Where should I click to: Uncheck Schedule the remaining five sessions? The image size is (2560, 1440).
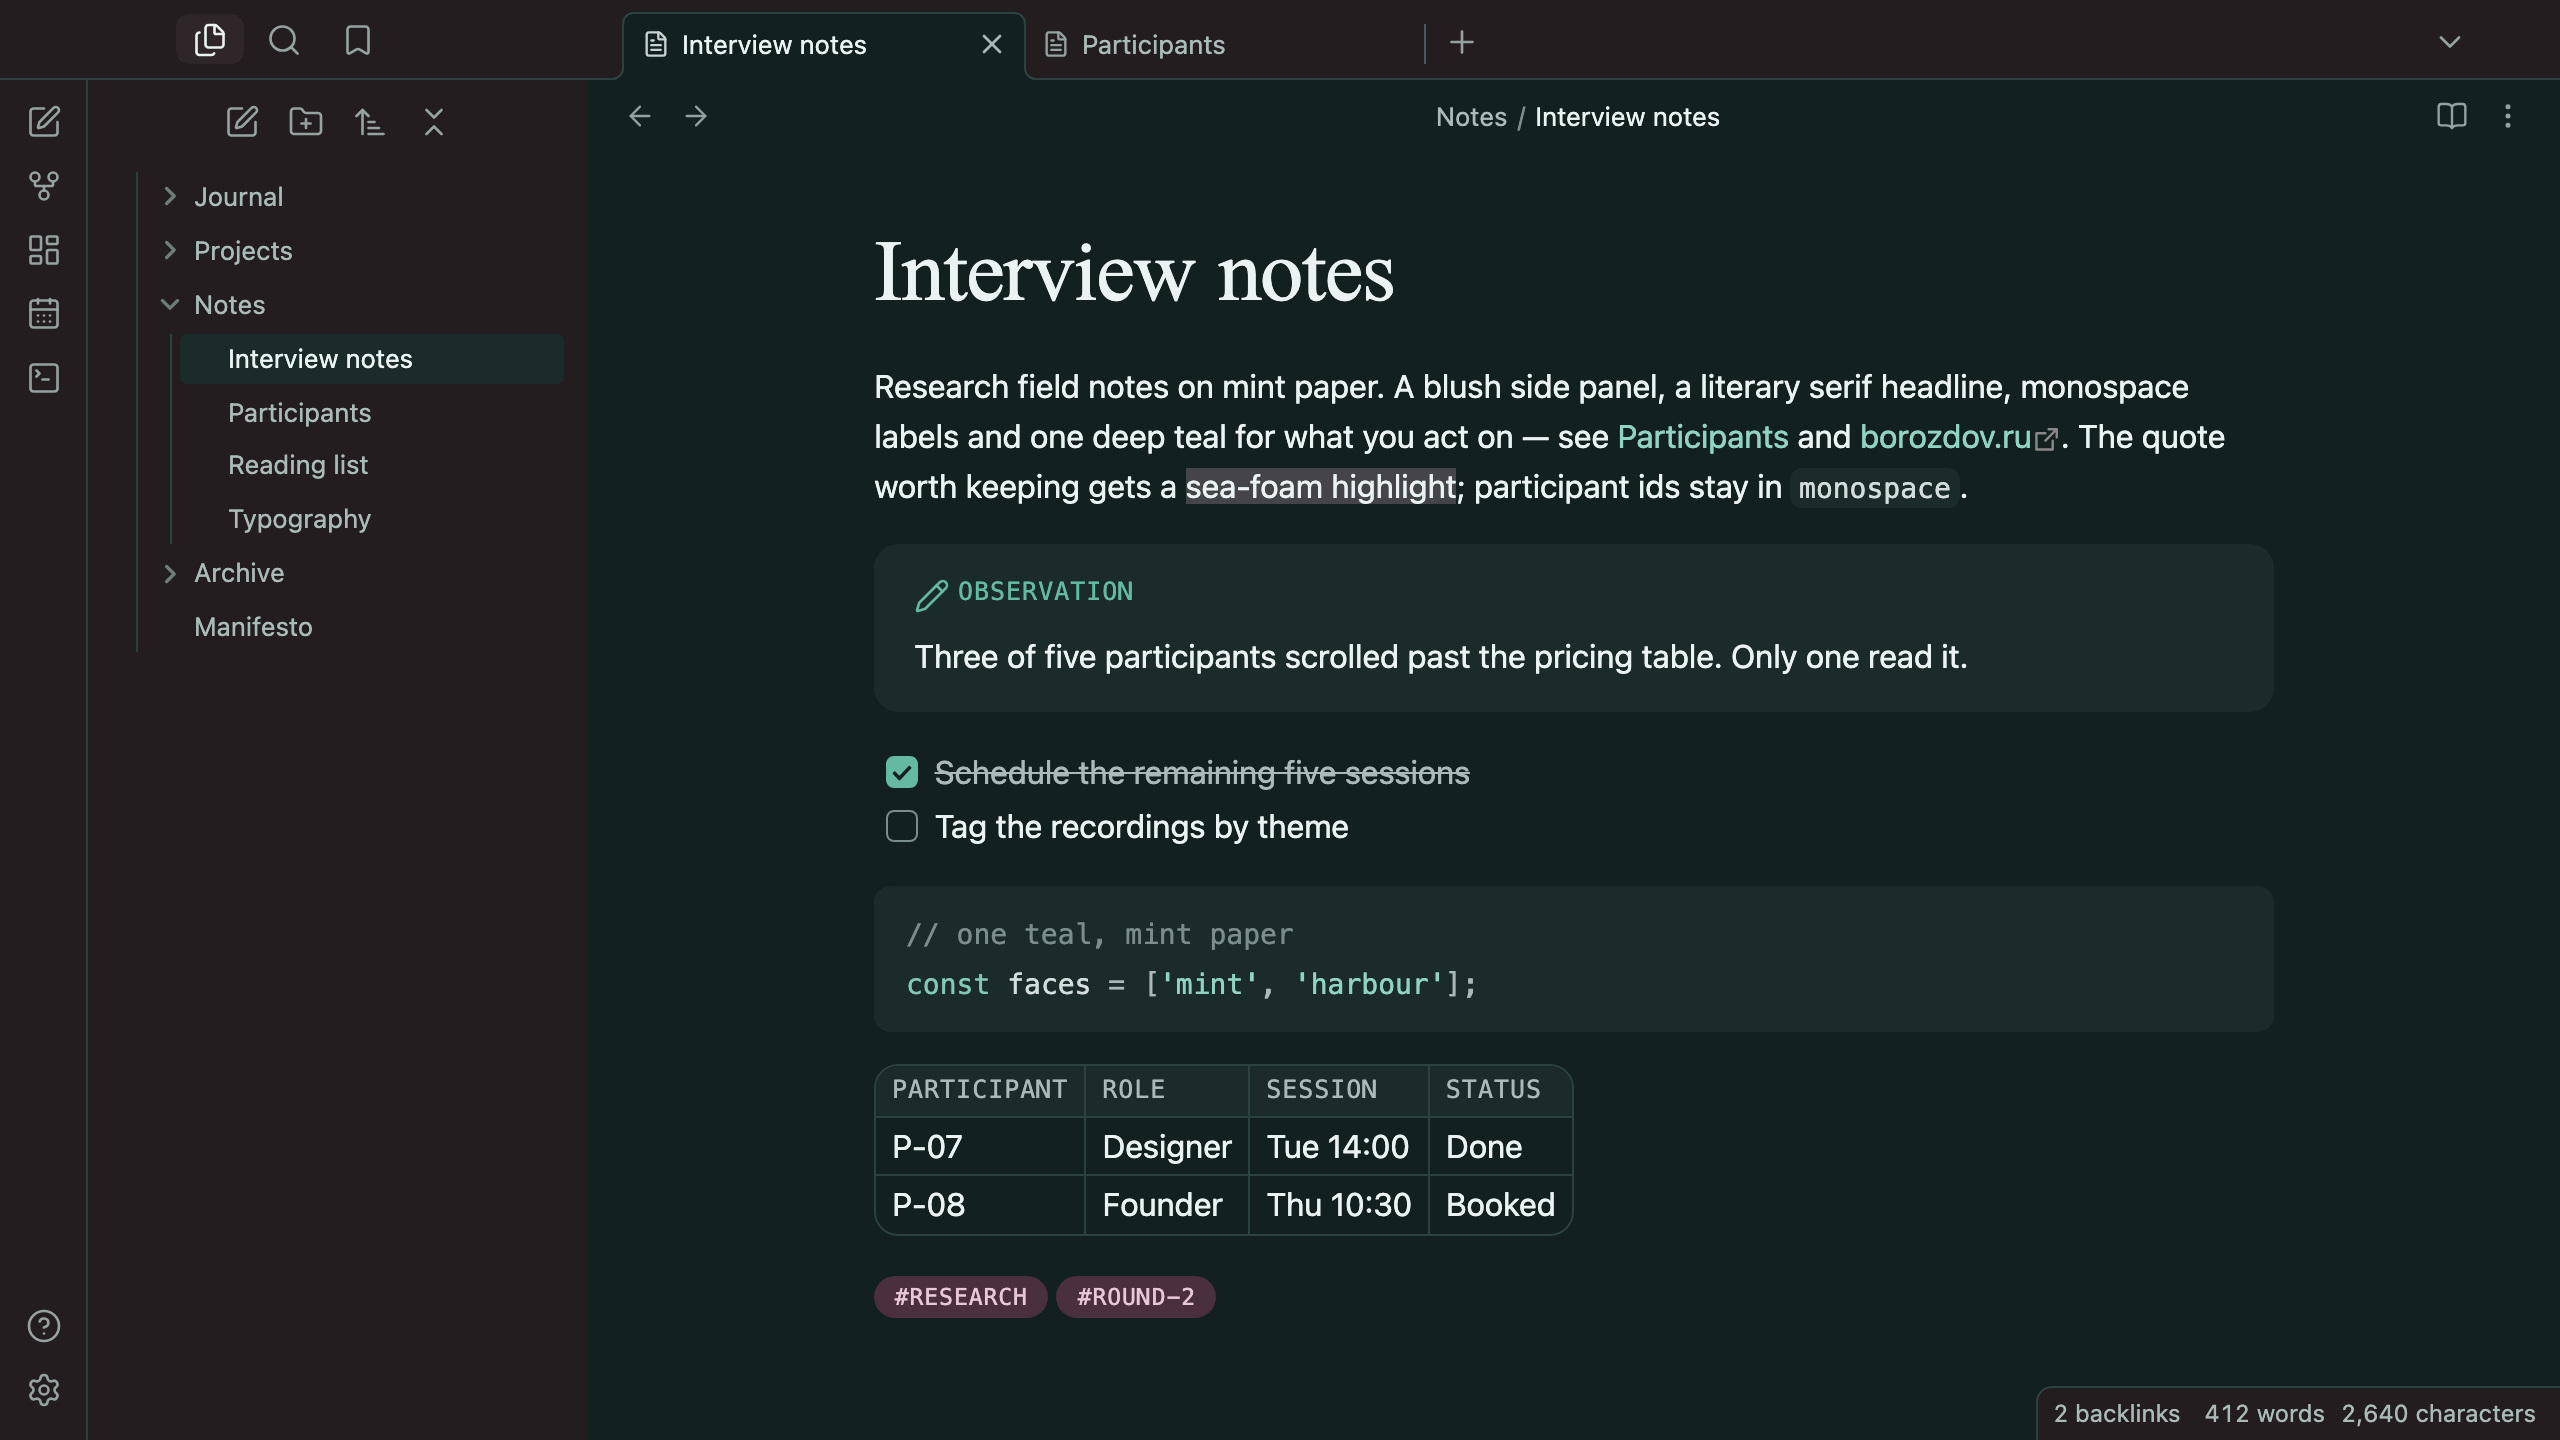pyautogui.click(x=902, y=772)
